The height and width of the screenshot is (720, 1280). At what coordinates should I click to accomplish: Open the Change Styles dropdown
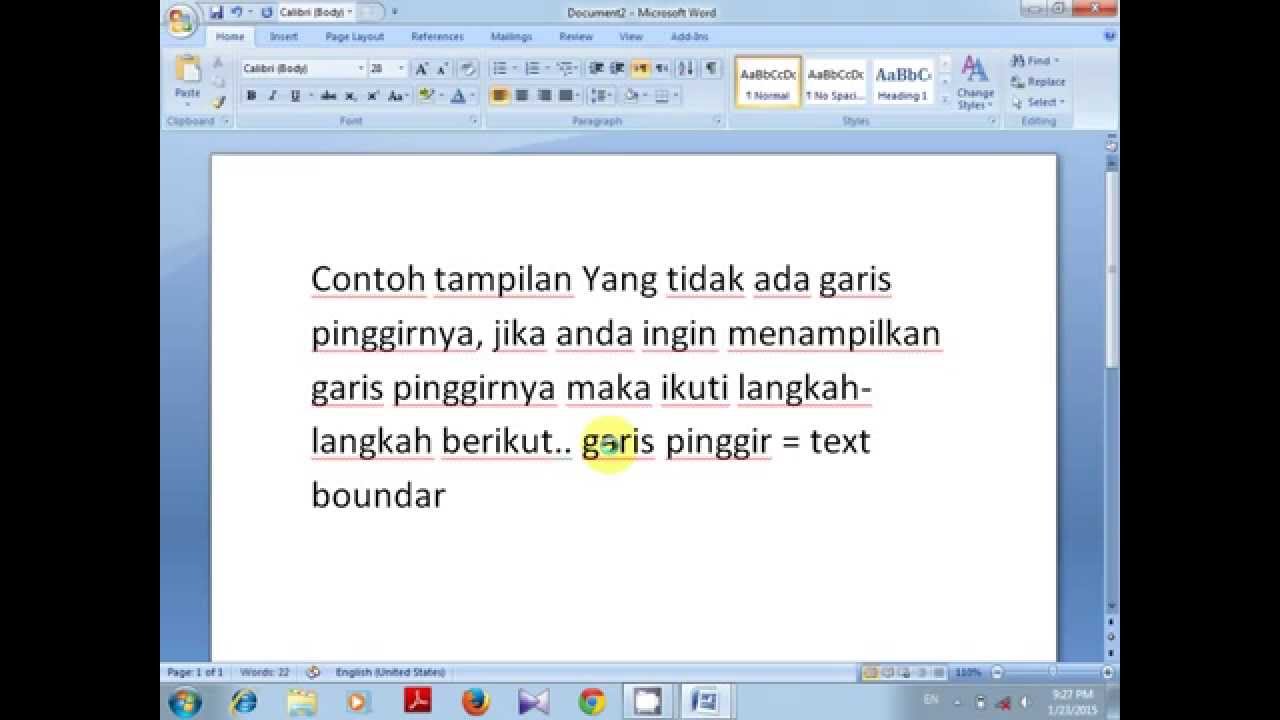974,82
